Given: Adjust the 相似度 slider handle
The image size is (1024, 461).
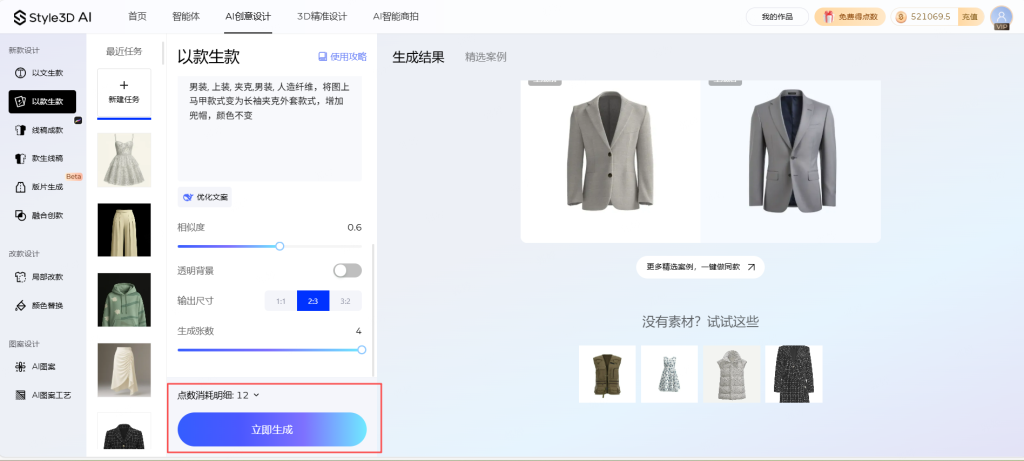Looking at the screenshot, I should tap(280, 246).
